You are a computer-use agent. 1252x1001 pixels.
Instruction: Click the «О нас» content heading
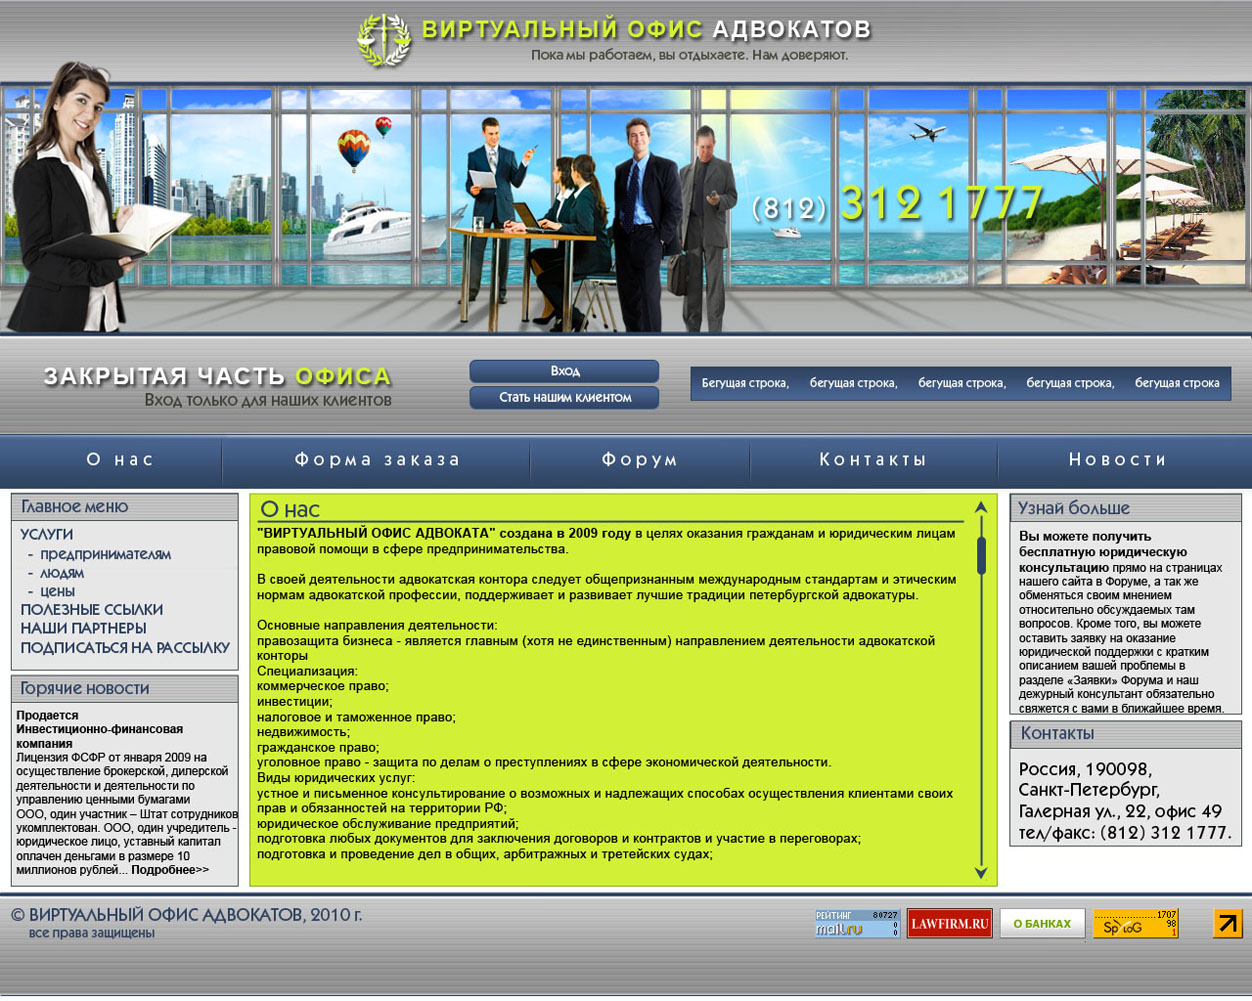tap(289, 509)
